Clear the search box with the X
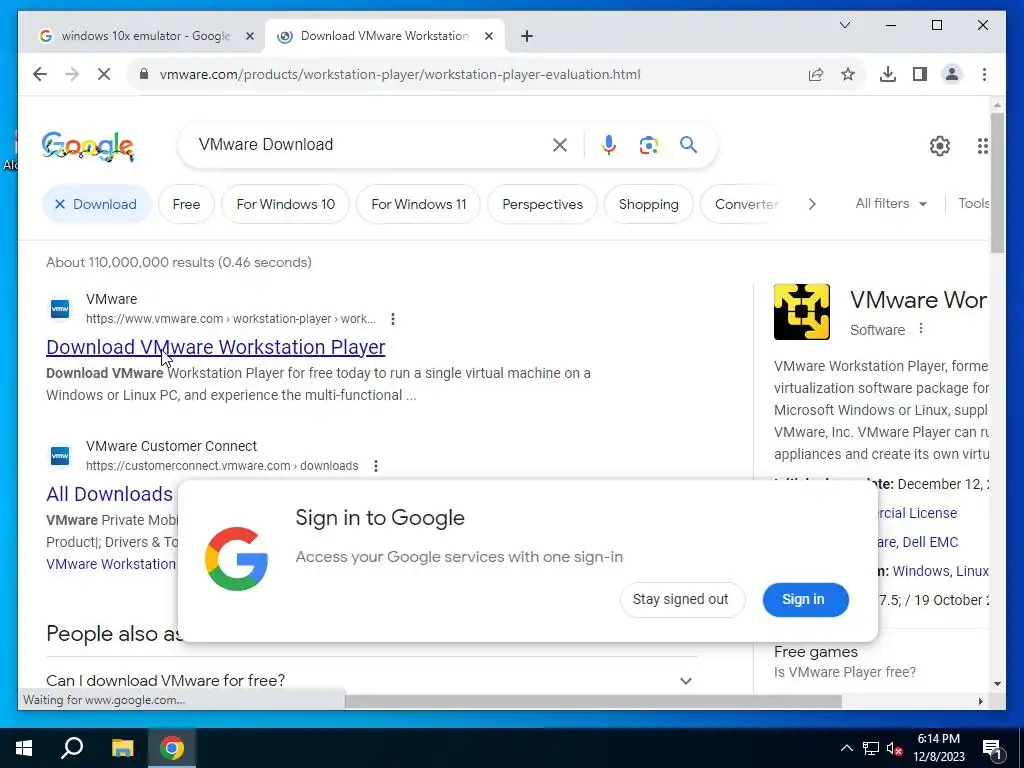The width and height of the screenshot is (1024, 768). click(x=560, y=145)
